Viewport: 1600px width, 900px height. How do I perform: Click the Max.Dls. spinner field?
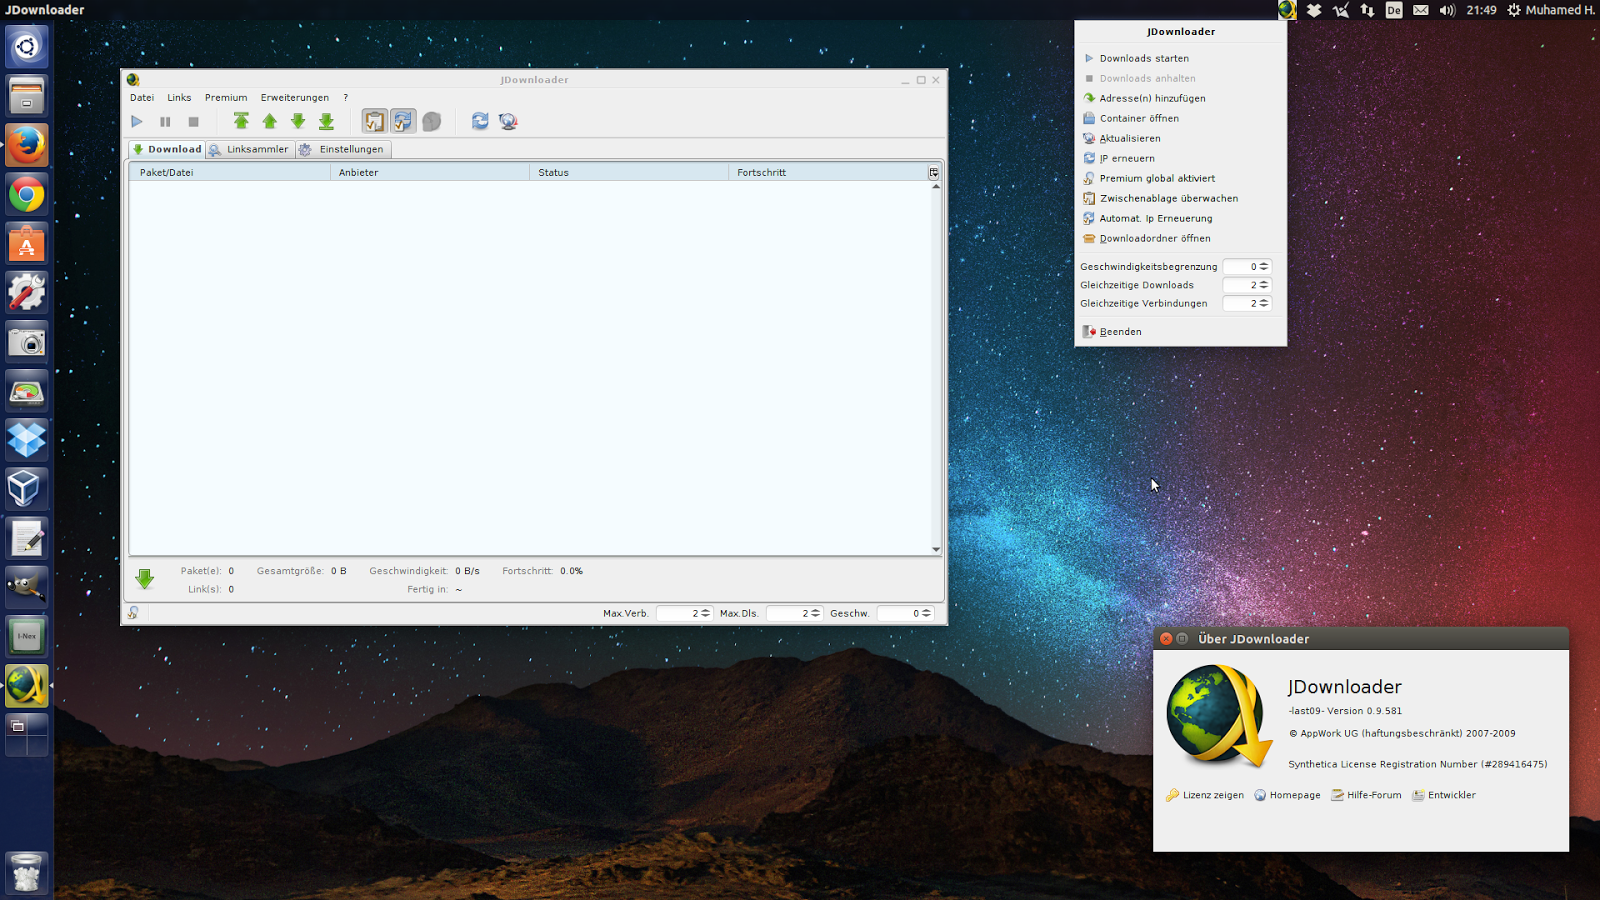click(794, 613)
